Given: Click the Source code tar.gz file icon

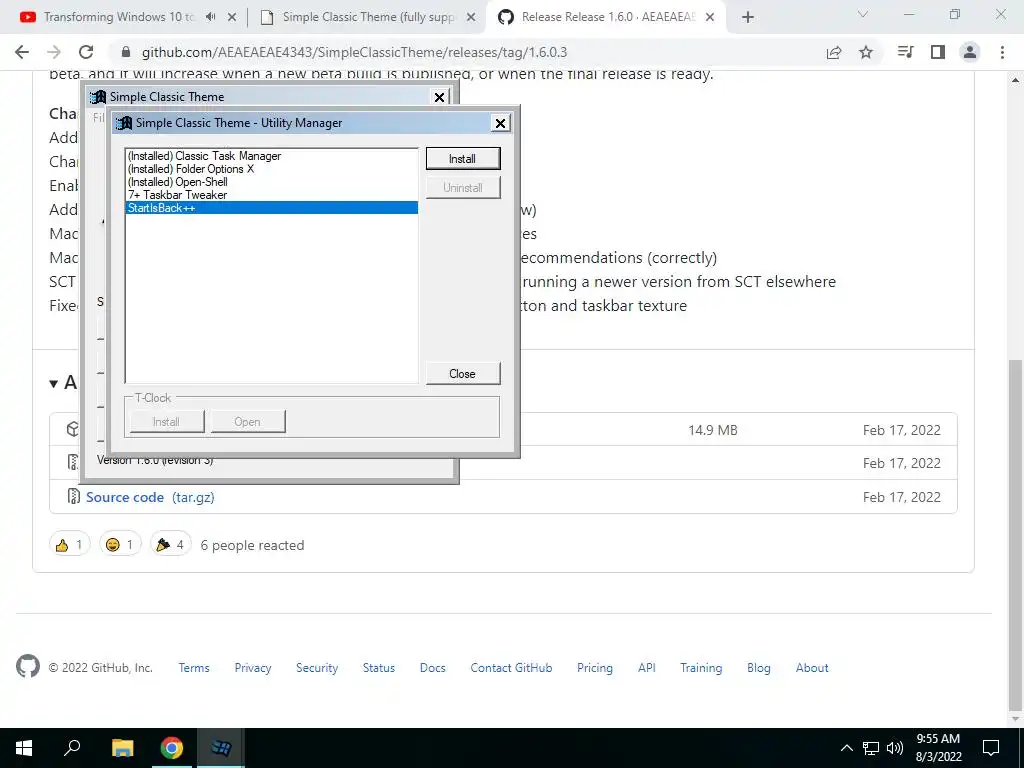Looking at the screenshot, I should (x=74, y=496).
